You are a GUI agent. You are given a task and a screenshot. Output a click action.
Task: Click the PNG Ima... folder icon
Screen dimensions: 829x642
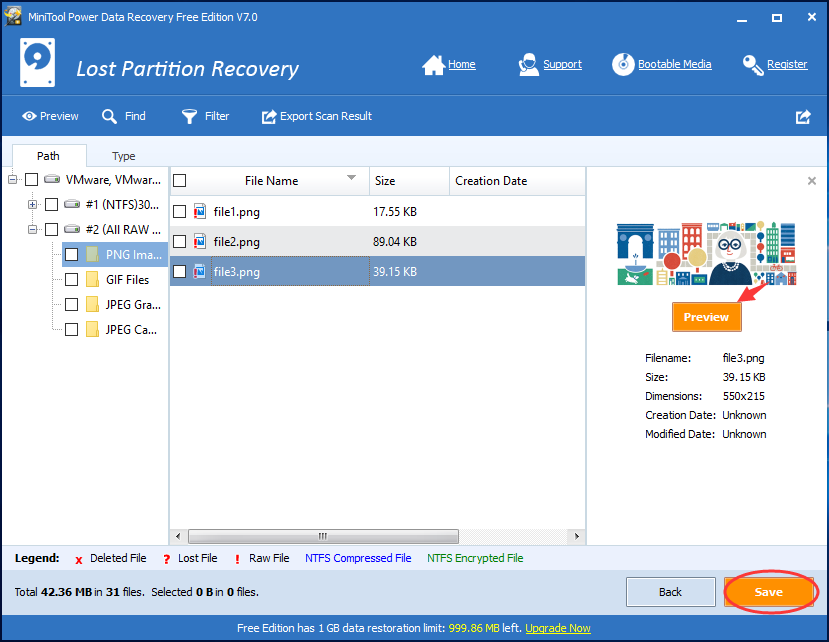point(92,254)
